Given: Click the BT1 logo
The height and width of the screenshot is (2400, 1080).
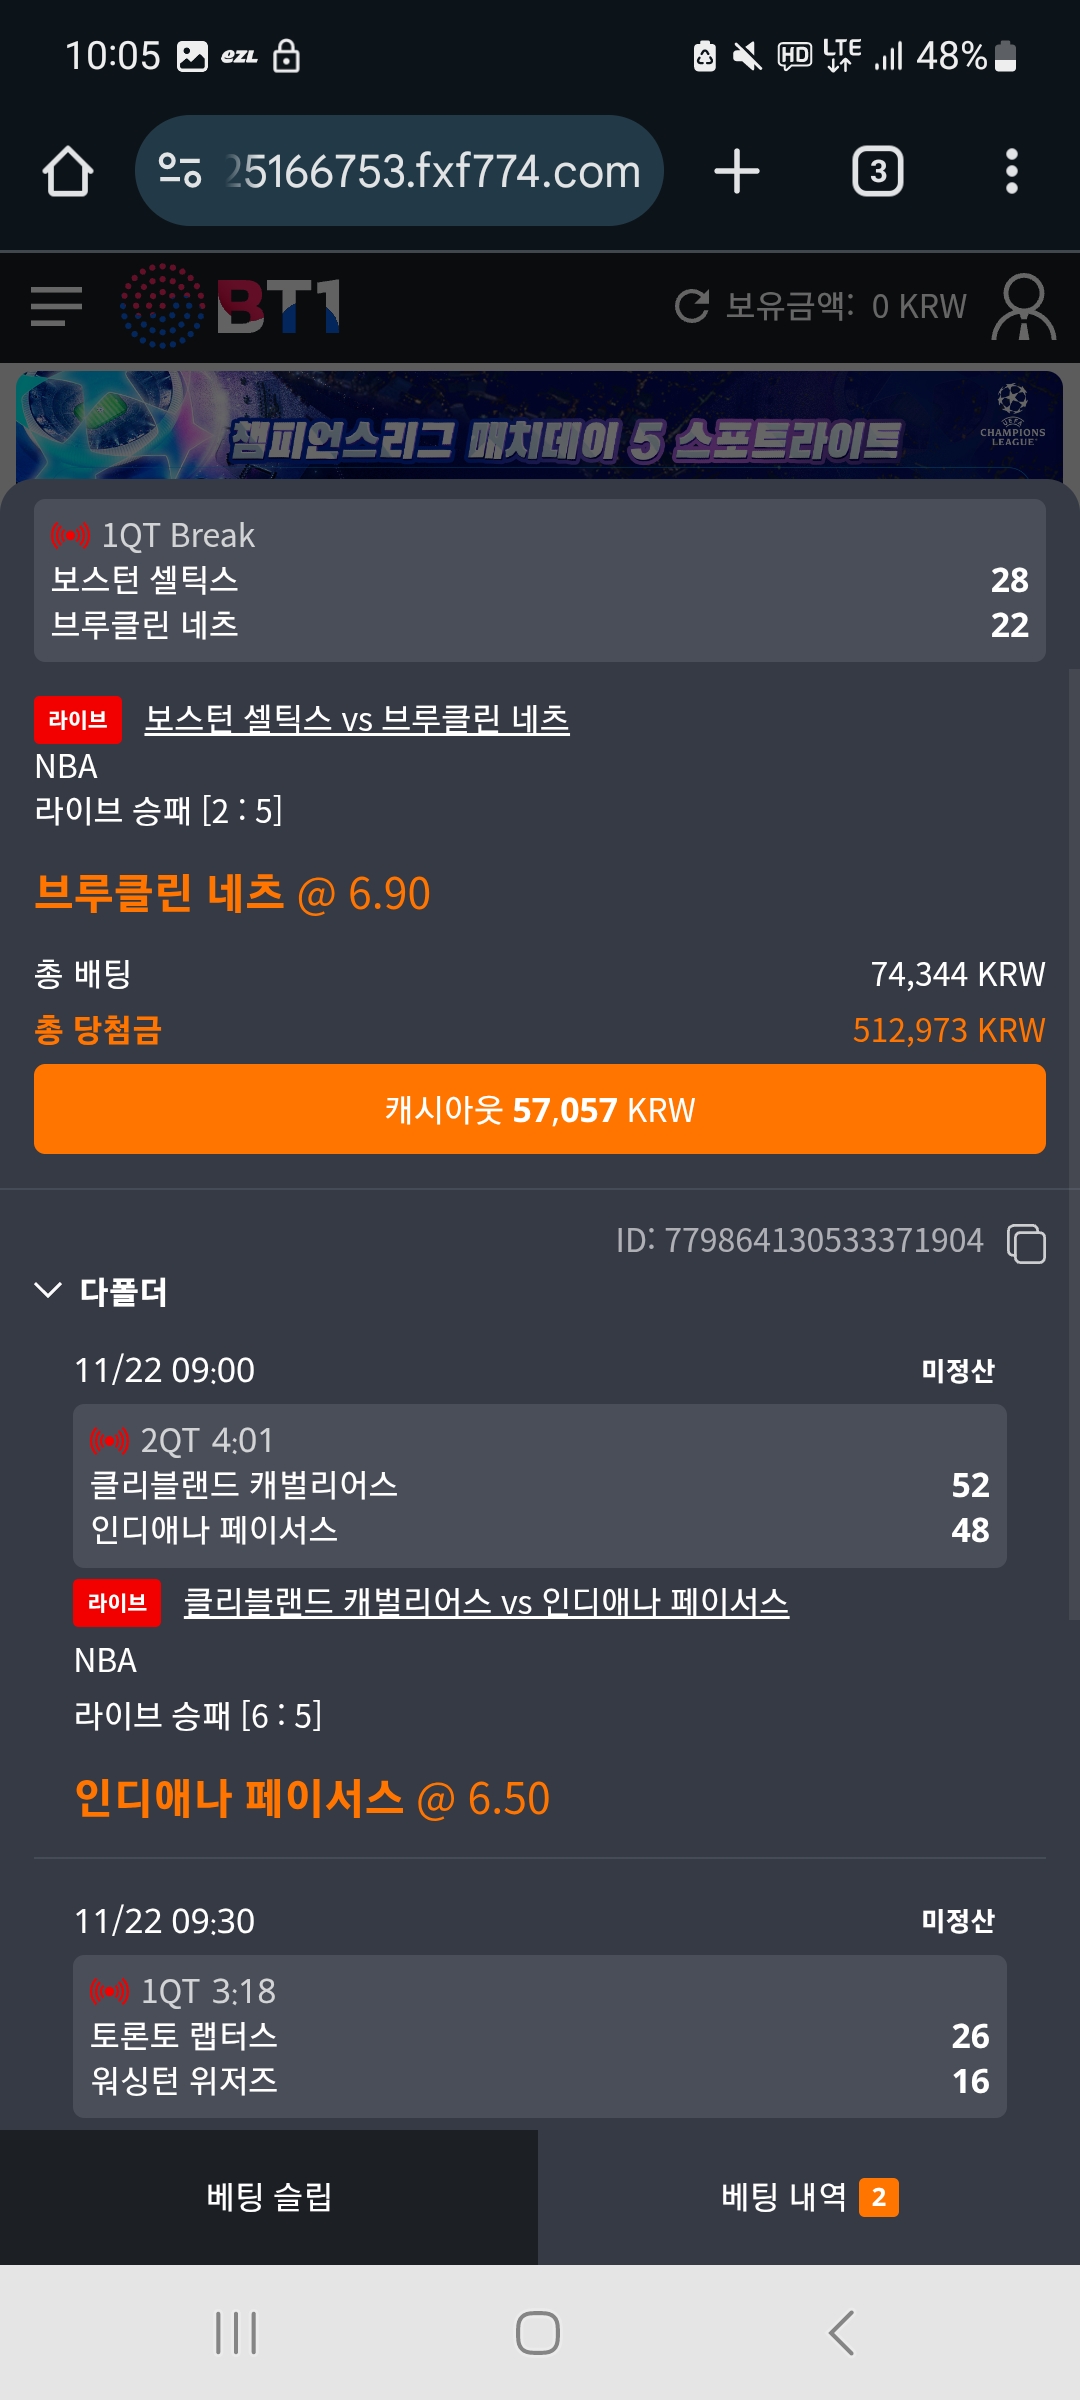Looking at the screenshot, I should click(x=232, y=306).
